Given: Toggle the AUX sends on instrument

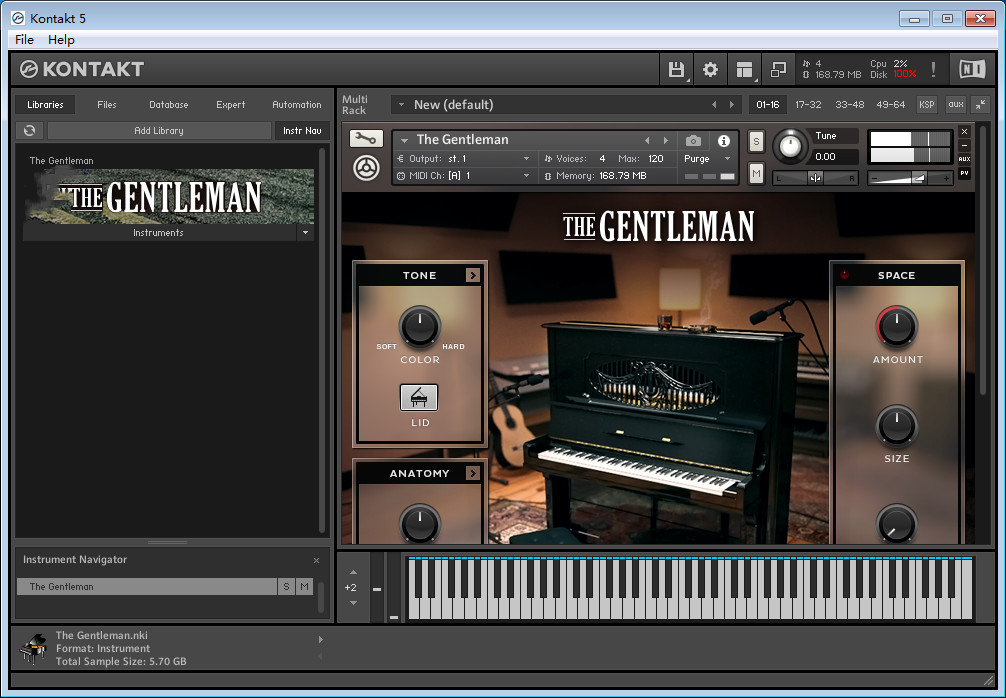Looking at the screenshot, I should pyautogui.click(x=964, y=159).
